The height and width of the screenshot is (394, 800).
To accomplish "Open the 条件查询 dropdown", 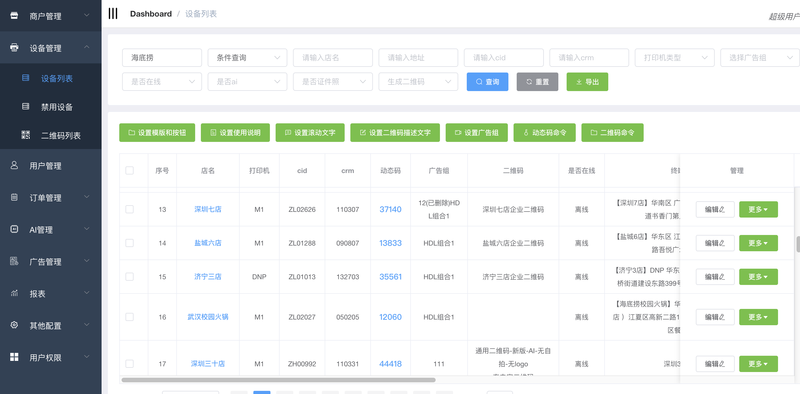I will tap(247, 58).
